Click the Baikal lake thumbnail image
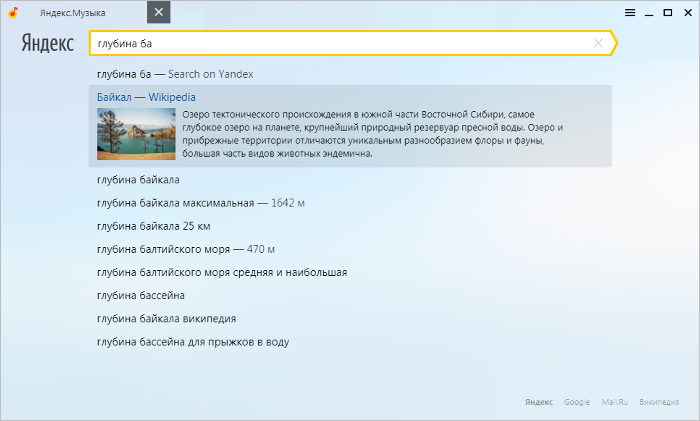The image size is (700, 421). pos(136,134)
